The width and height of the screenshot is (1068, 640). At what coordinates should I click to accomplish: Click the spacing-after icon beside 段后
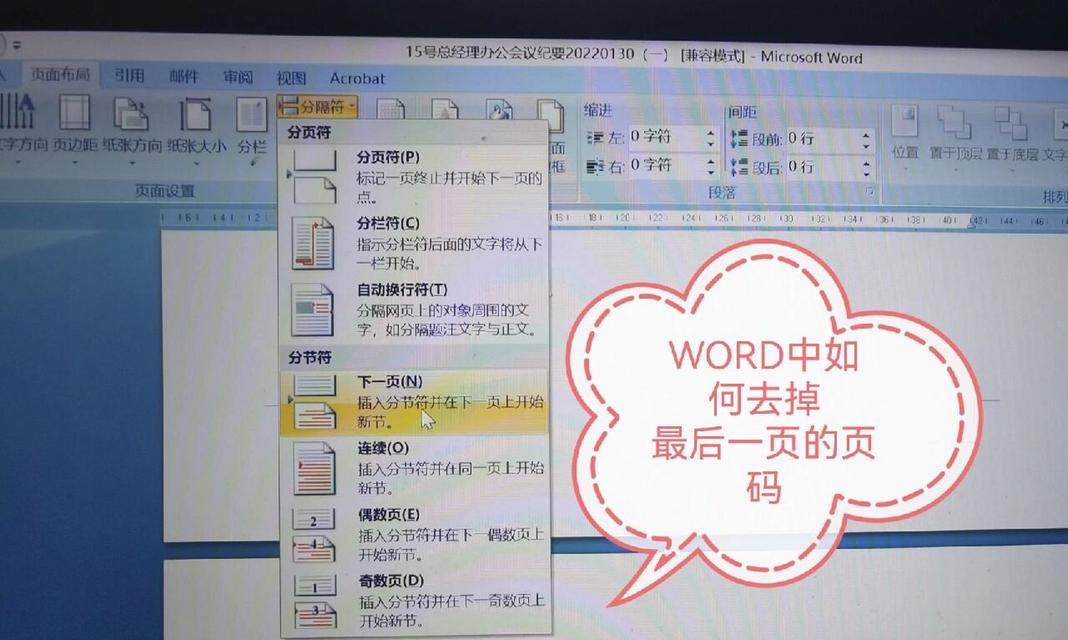tap(738, 167)
